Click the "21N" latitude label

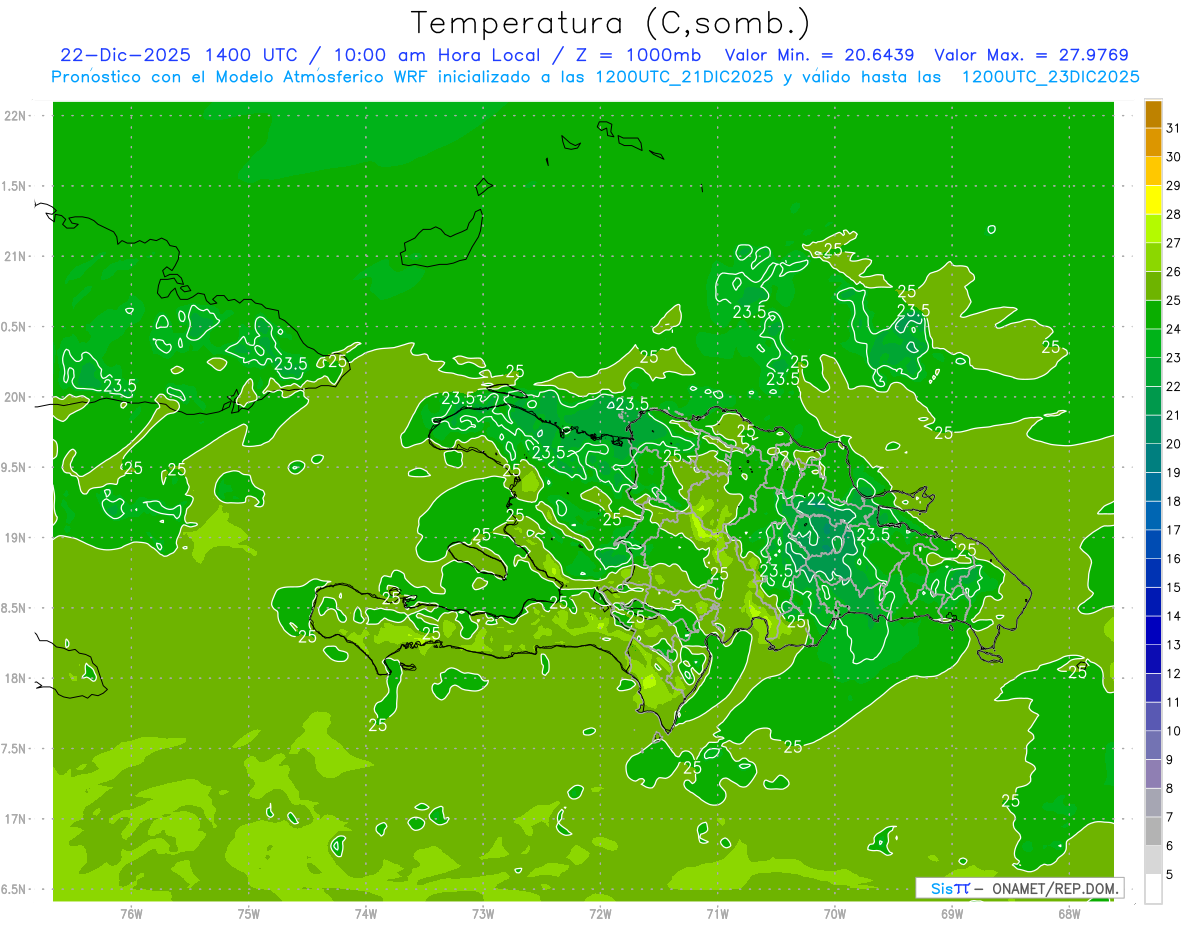click(15, 256)
